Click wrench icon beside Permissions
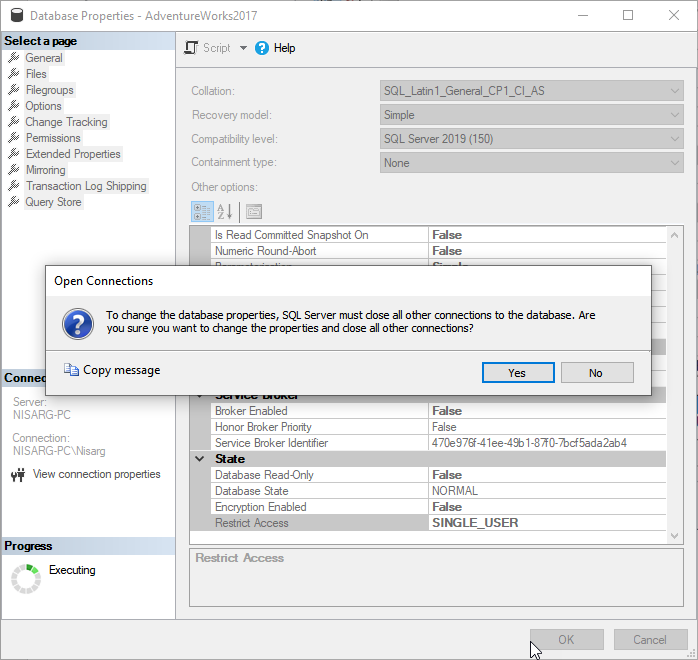The width and height of the screenshot is (698, 660). tap(14, 138)
